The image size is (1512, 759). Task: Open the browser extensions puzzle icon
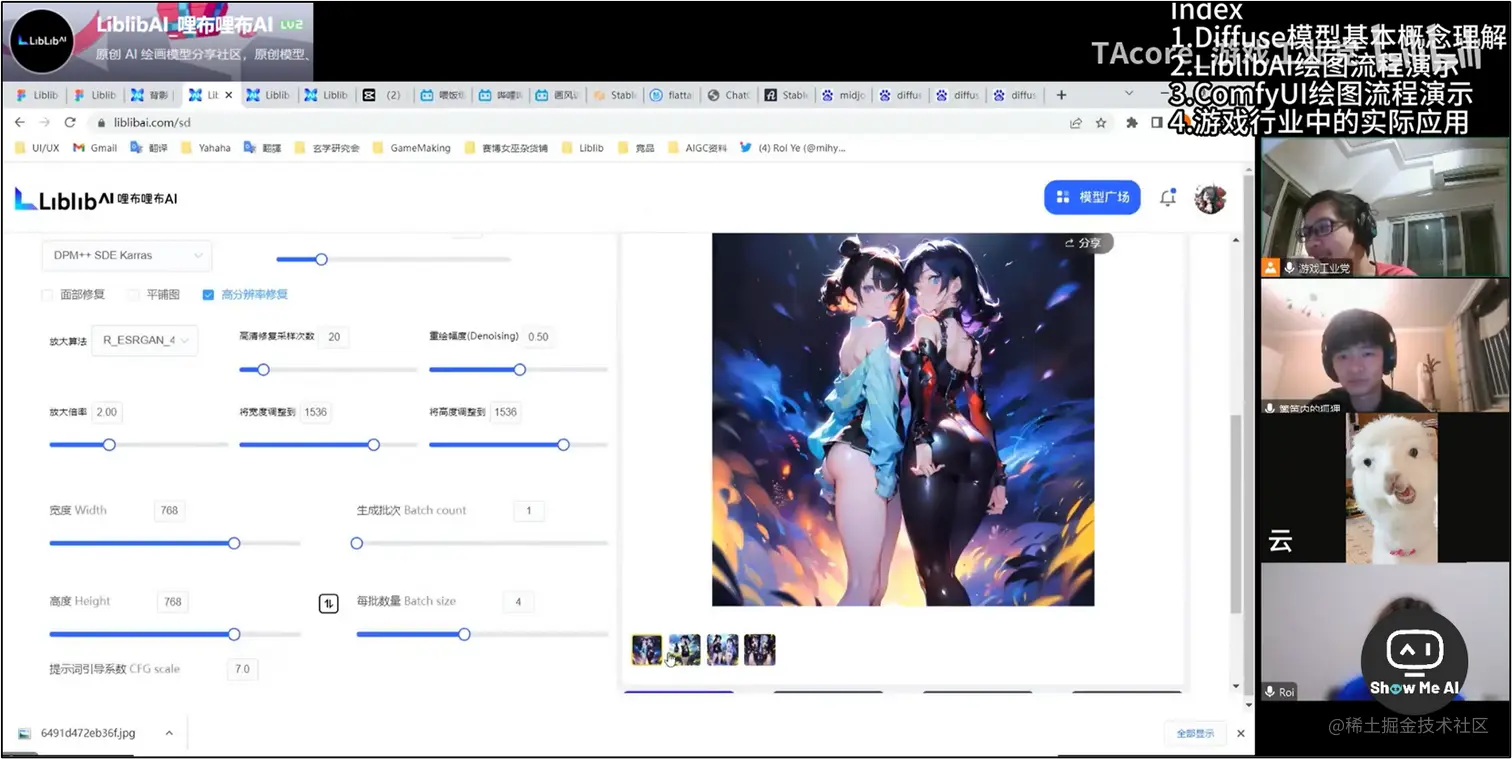pos(1132,123)
